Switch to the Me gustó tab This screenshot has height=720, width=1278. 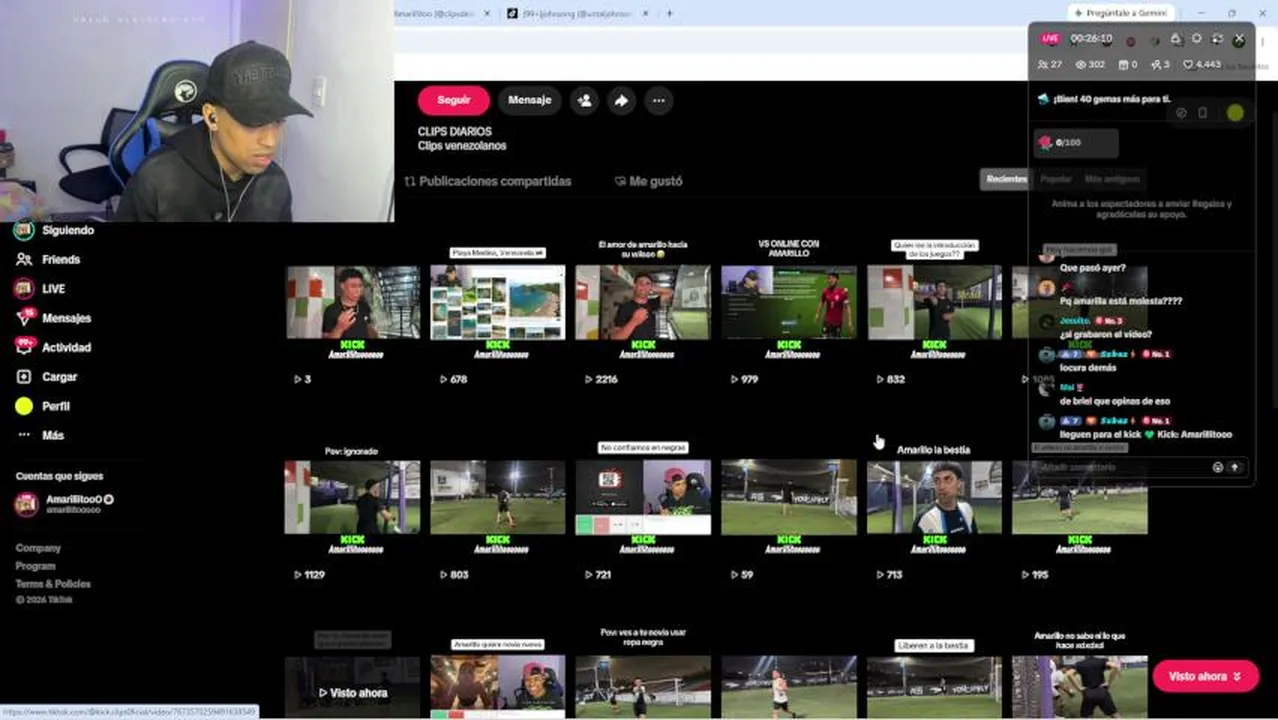pos(648,181)
